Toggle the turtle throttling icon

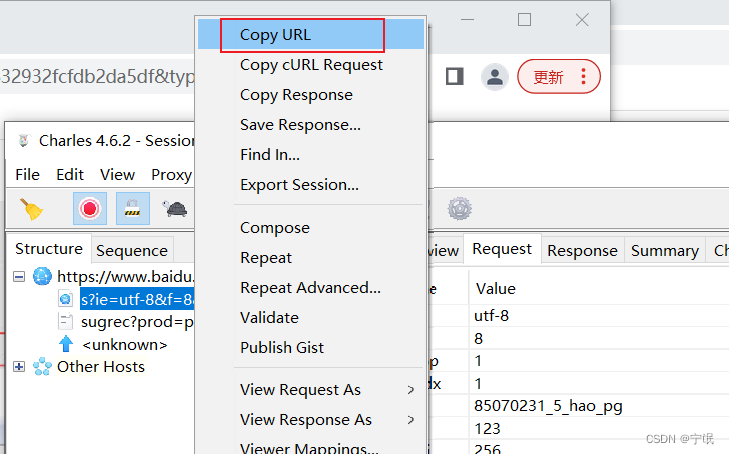click(x=175, y=209)
